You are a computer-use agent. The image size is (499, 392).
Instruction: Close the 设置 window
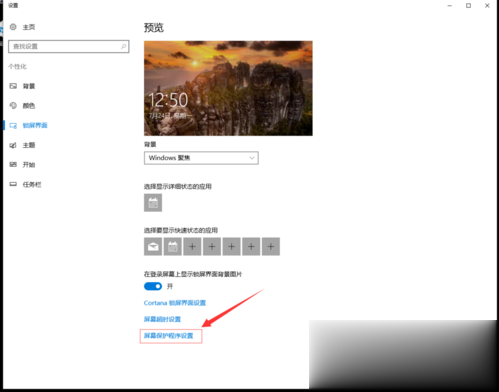click(487, 6)
